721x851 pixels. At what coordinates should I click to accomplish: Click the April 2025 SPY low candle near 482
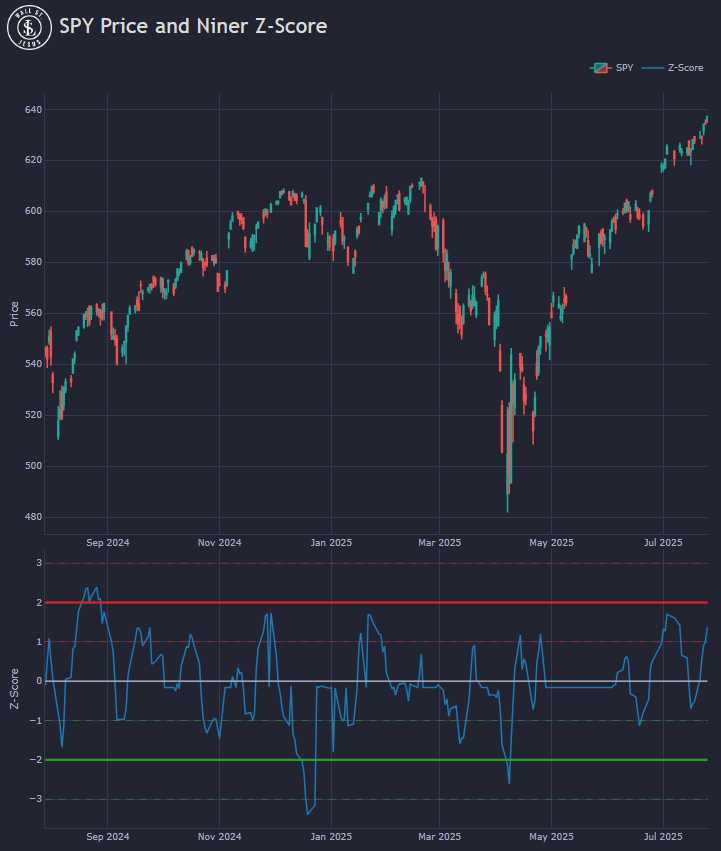[x=508, y=461]
